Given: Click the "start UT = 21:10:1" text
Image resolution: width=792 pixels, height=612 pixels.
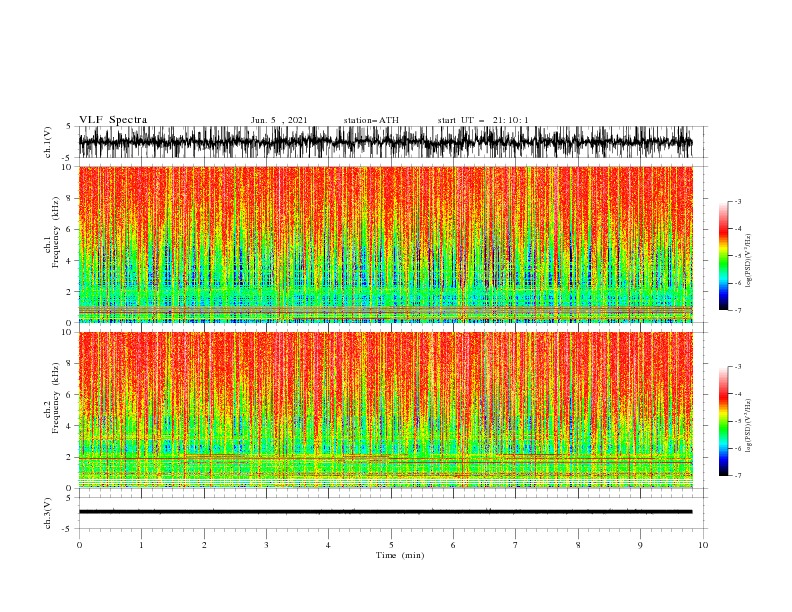Looking at the screenshot, I should pyautogui.click(x=483, y=120).
